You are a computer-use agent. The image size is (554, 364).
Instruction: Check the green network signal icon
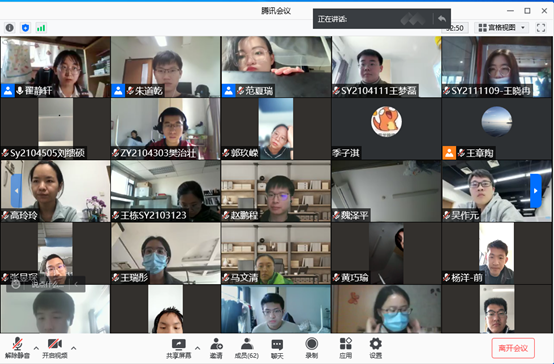tap(41, 28)
